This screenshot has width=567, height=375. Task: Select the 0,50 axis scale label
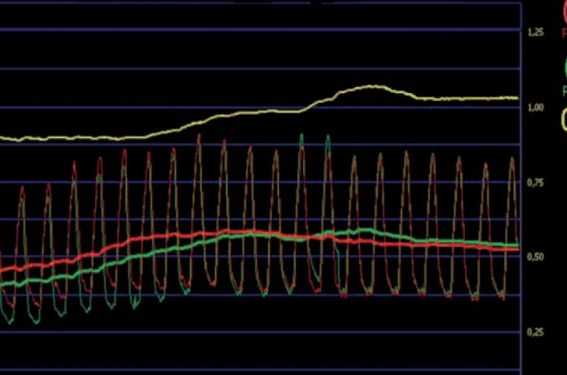[x=535, y=257]
